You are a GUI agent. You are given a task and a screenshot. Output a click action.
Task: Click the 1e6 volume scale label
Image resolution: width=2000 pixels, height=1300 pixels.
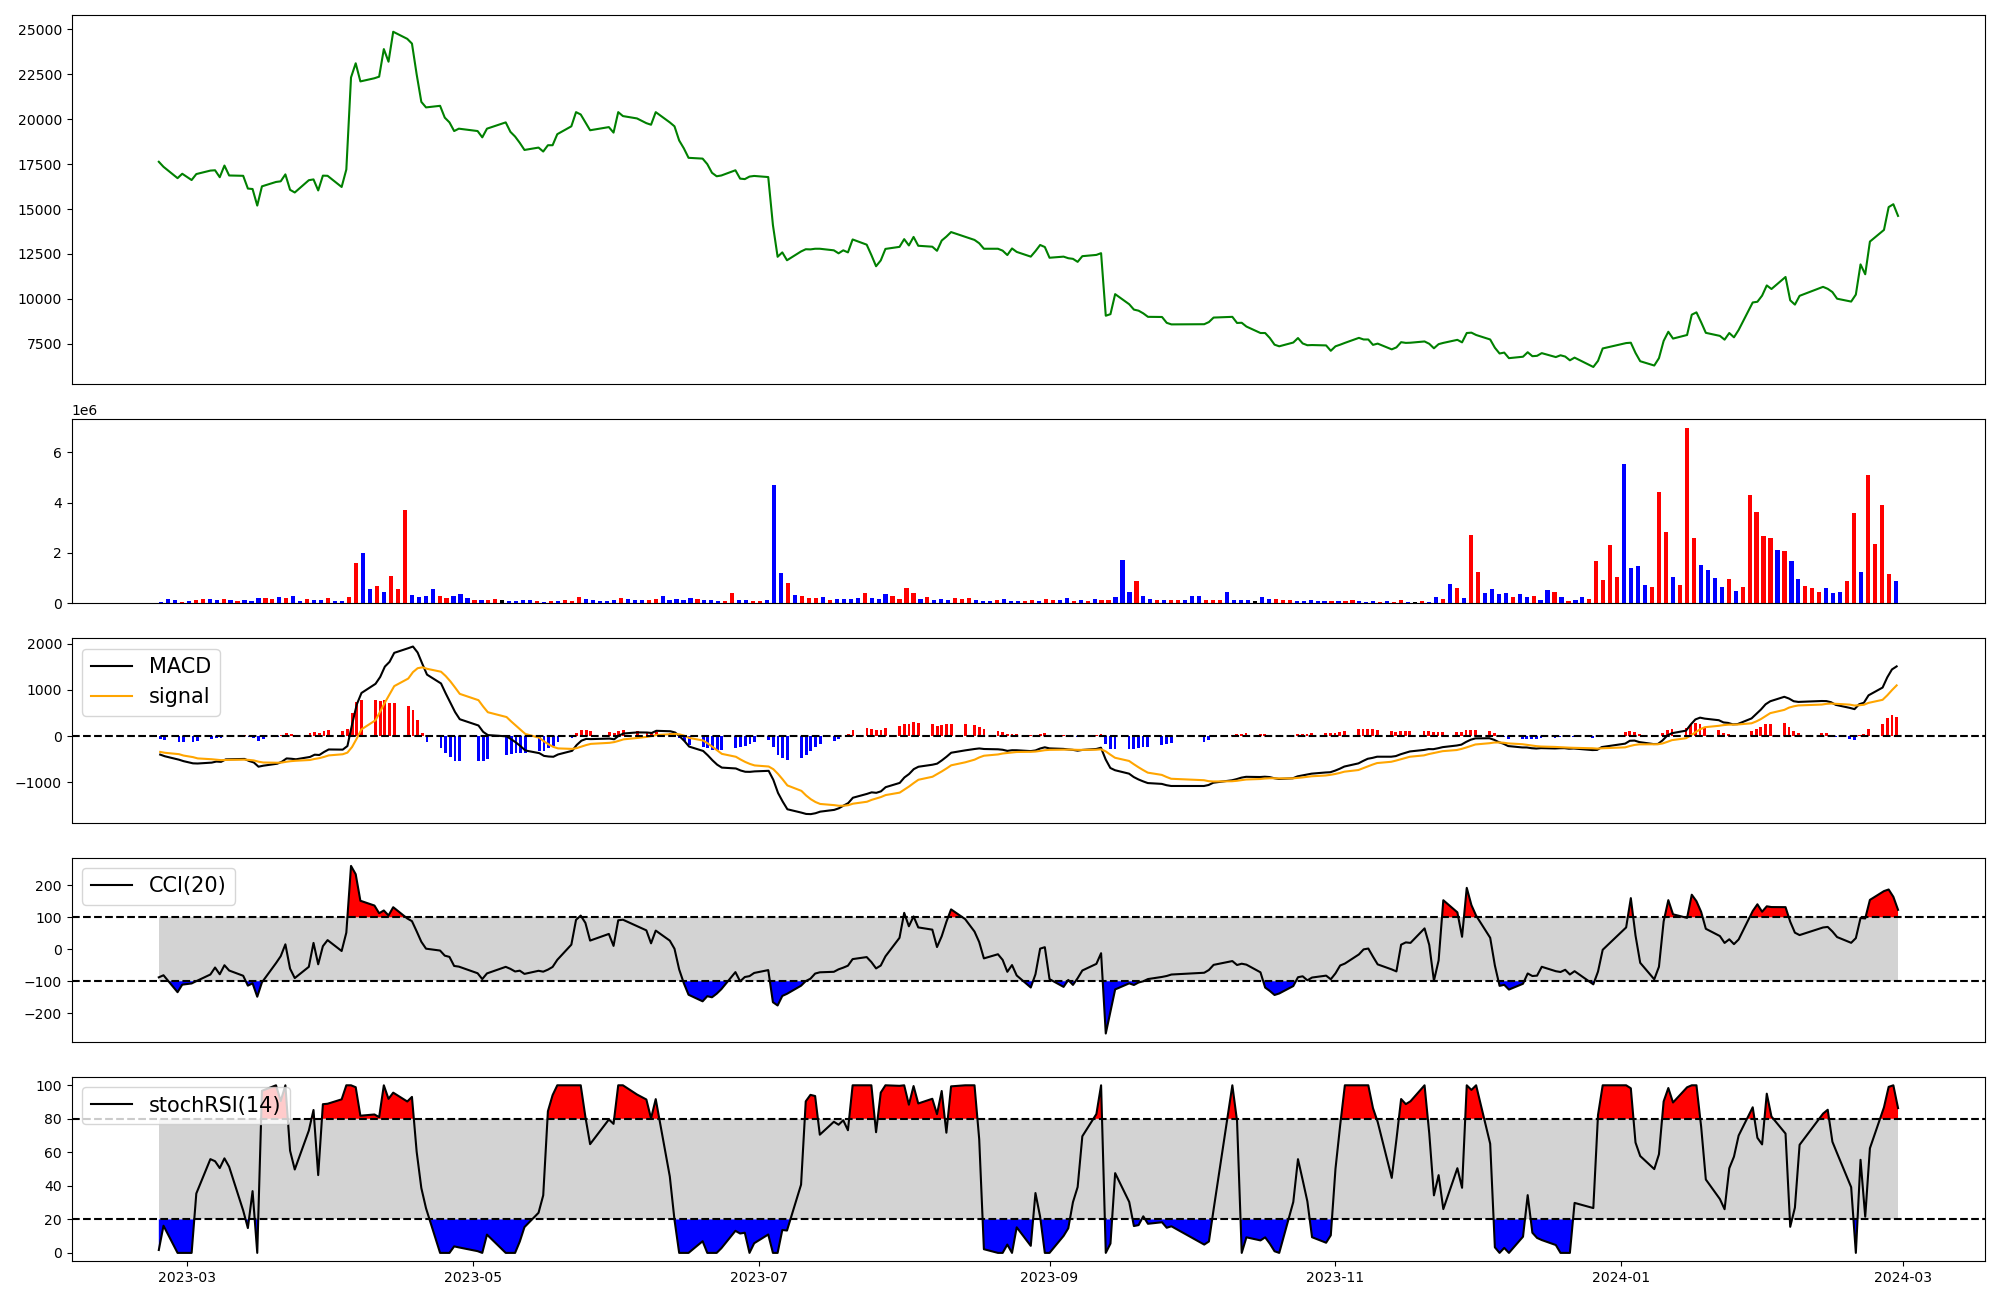(84, 411)
